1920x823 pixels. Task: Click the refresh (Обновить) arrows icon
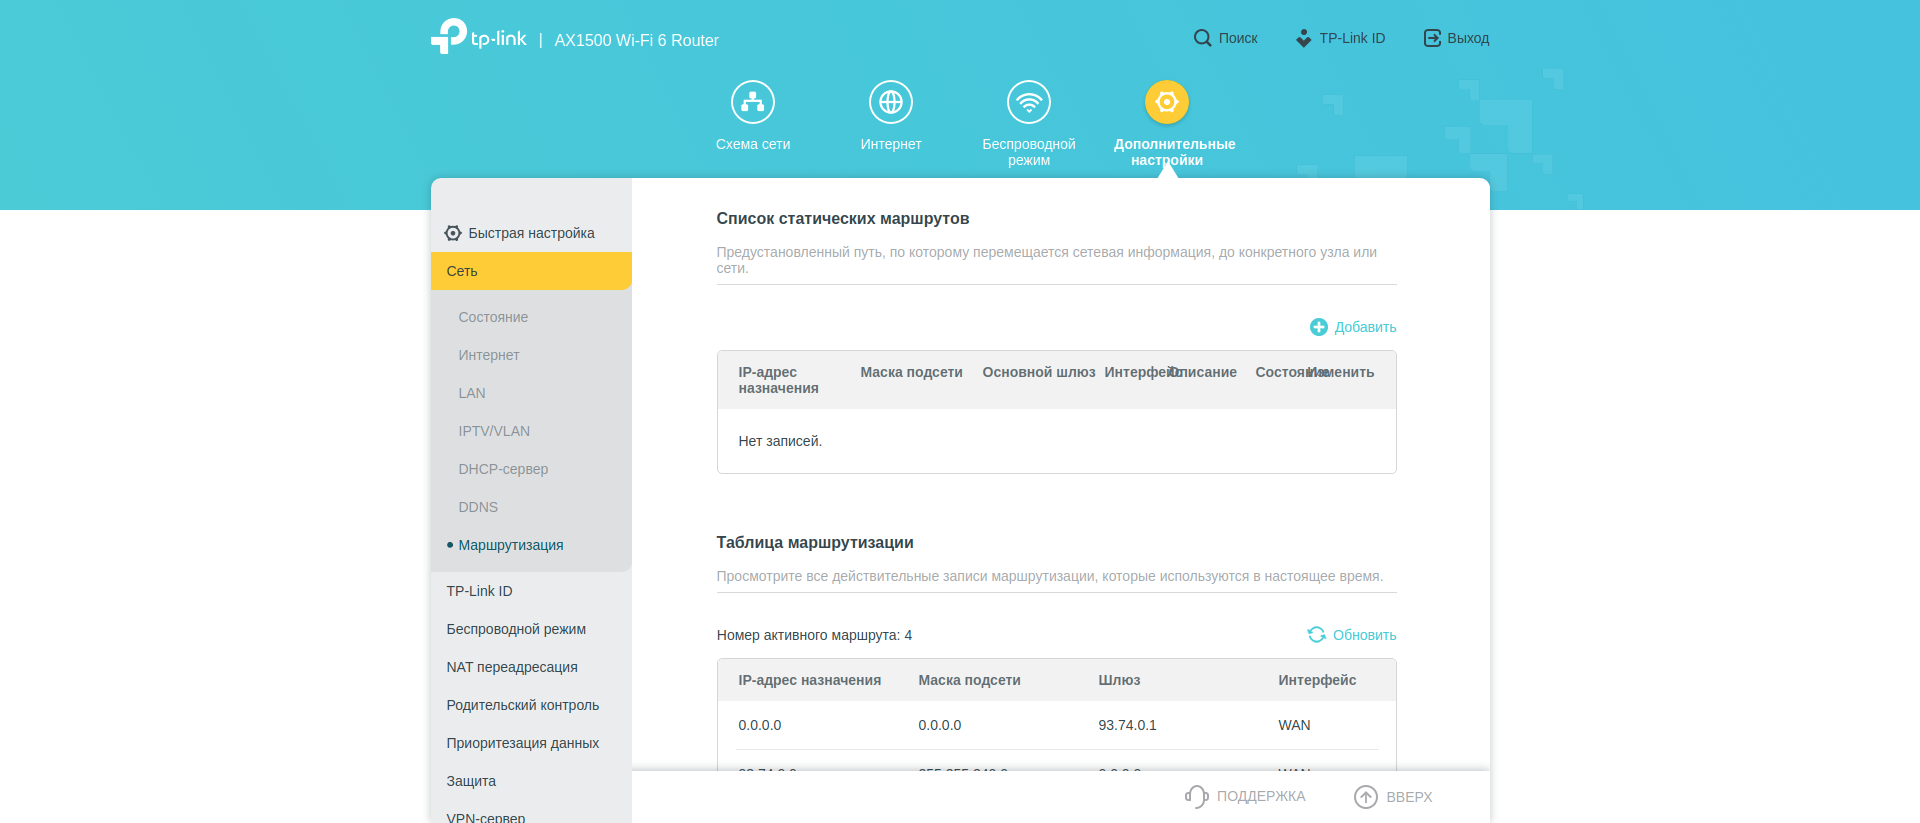point(1316,635)
